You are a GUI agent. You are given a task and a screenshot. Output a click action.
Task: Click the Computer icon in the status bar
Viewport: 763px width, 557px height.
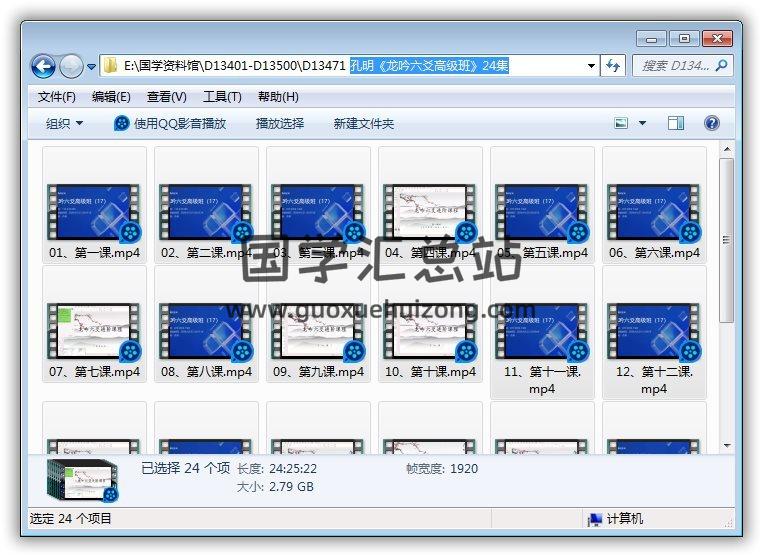tap(594, 519)
